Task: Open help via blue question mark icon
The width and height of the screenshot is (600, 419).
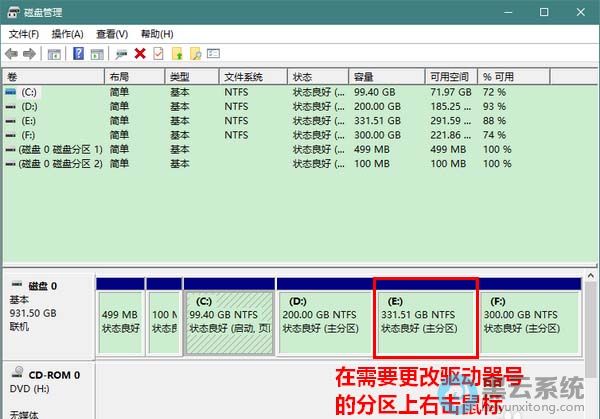Action: (78, 54)
